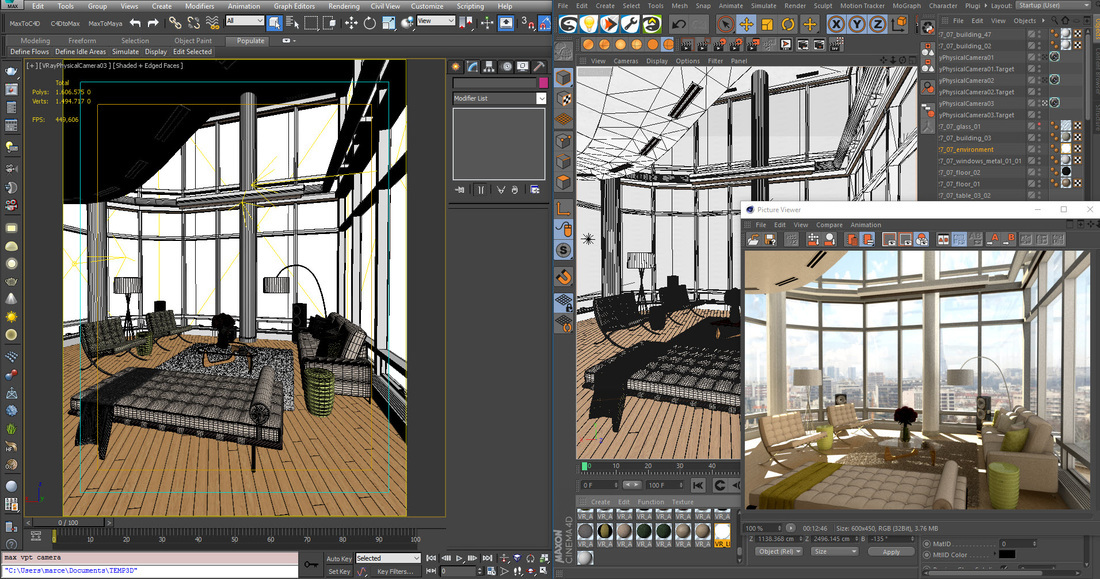Switch to the Populate ribbon tab
This screenshot has width=1100, height=579.
[x=250, y=41]
